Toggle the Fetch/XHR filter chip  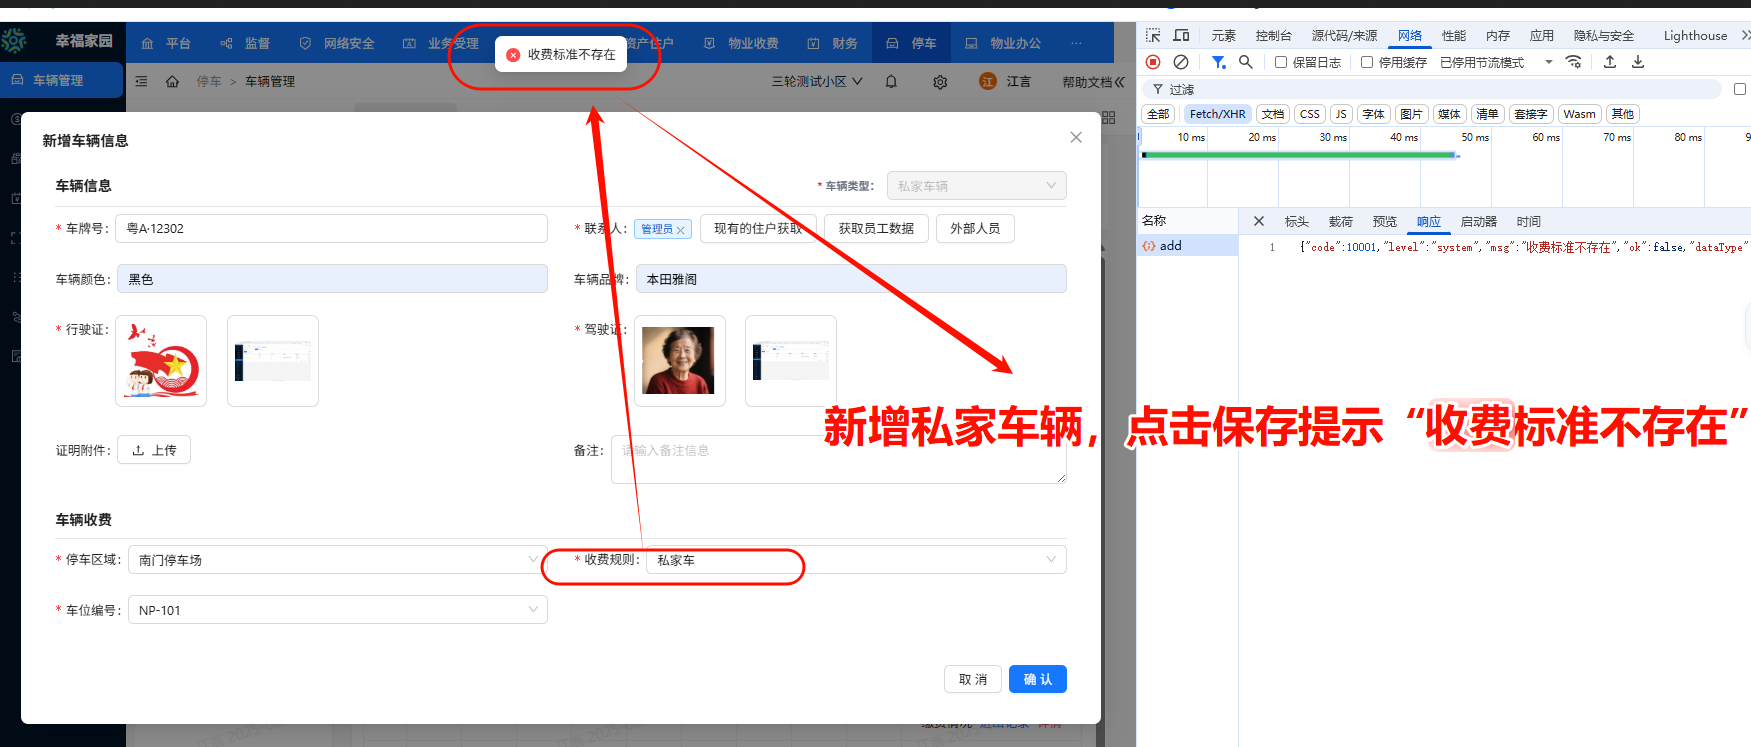click(1217, 114)
